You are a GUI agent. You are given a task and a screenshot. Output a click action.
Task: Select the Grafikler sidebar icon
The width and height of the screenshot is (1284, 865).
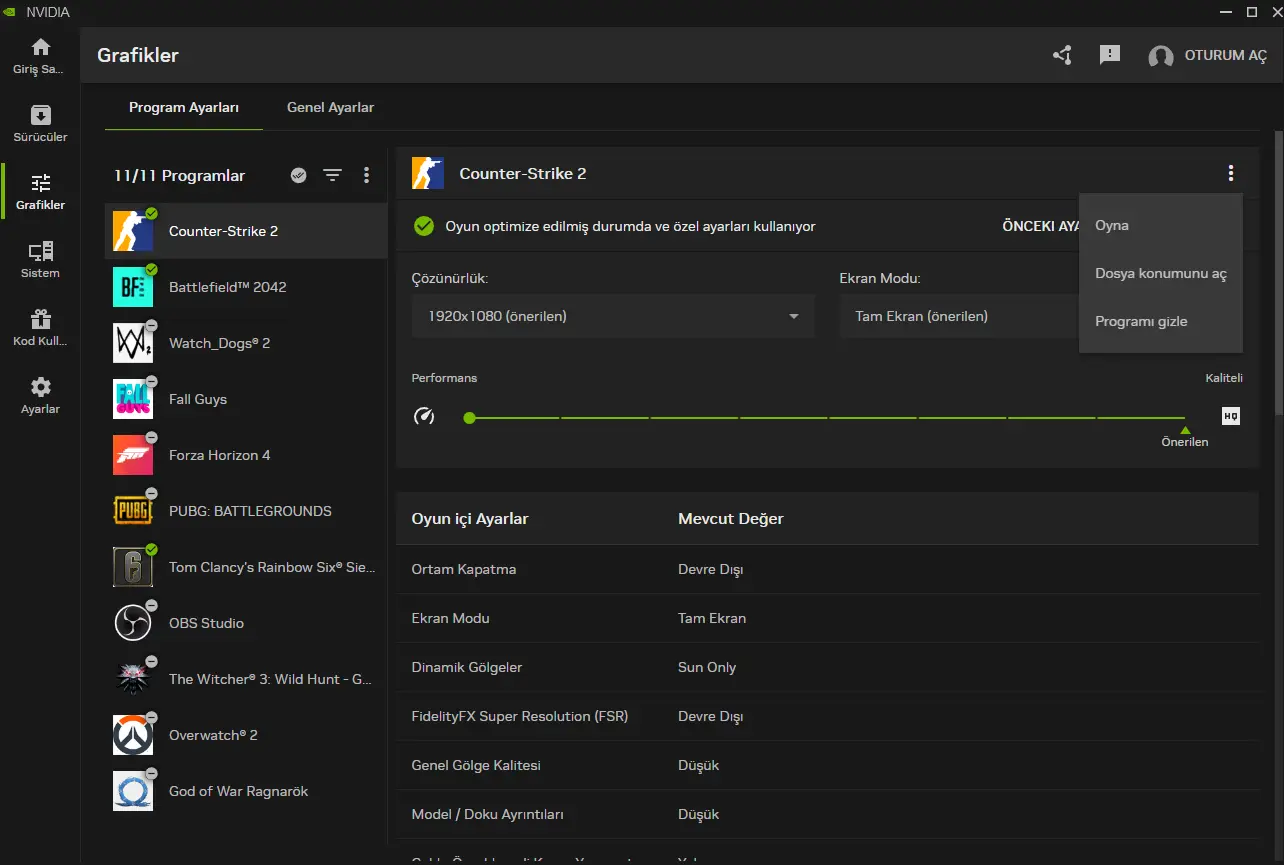(40, 183)
